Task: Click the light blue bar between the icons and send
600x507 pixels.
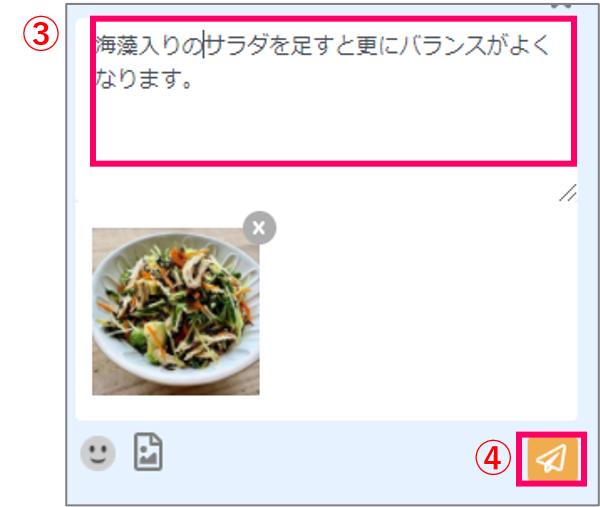Action: (318, 455)
